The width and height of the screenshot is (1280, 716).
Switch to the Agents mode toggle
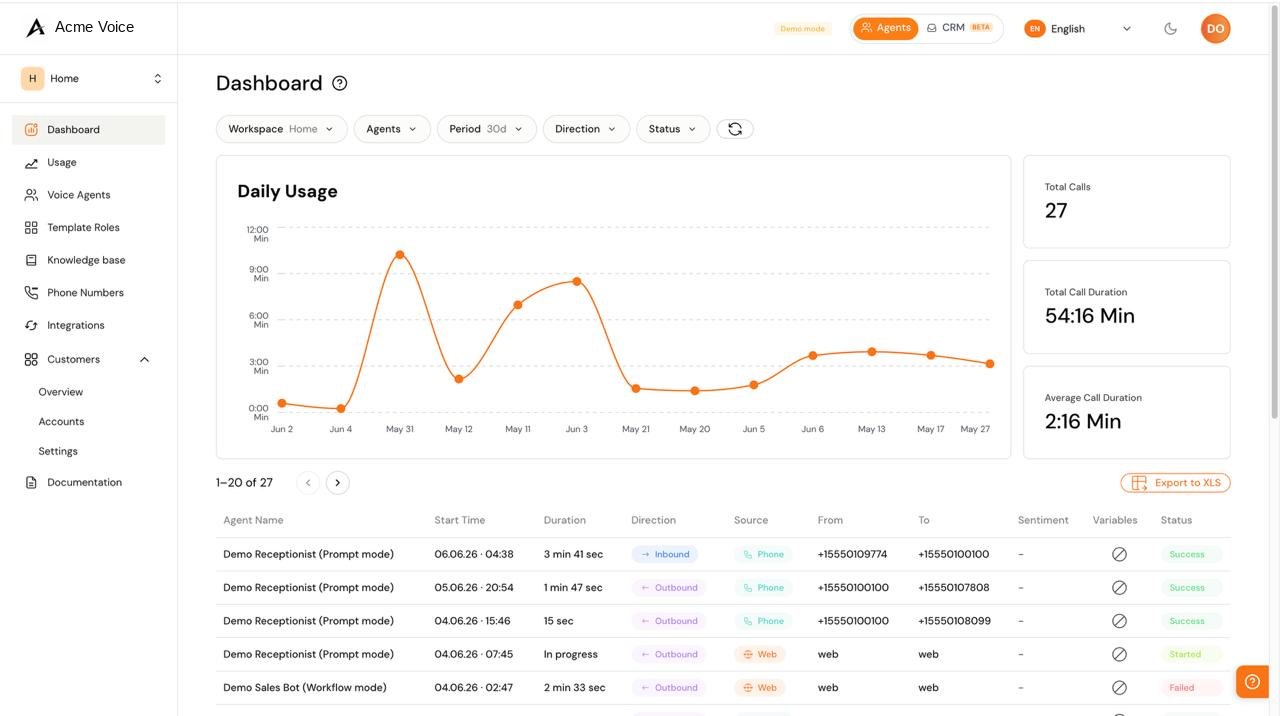(886, 28)
